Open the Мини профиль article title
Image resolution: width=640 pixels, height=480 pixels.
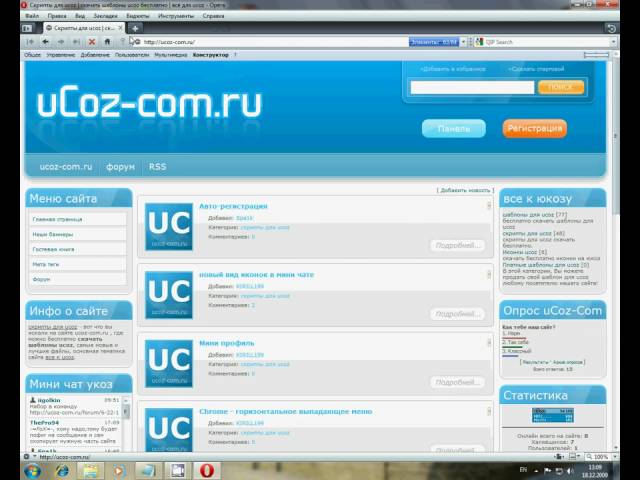(227, 343)
